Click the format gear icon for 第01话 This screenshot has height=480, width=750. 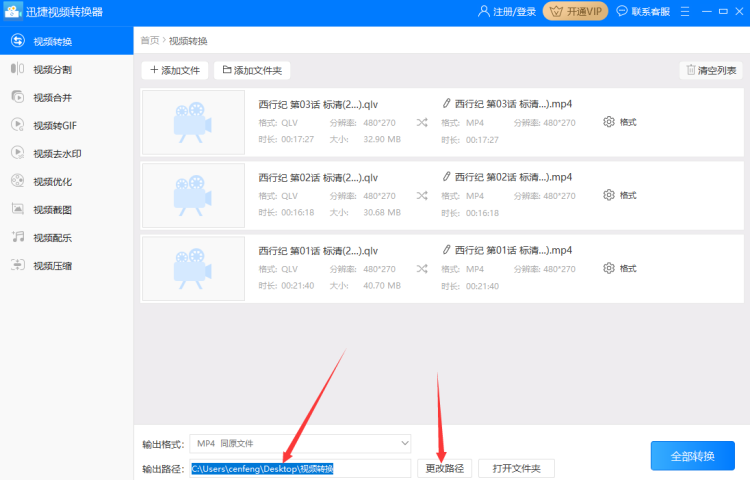608,268
